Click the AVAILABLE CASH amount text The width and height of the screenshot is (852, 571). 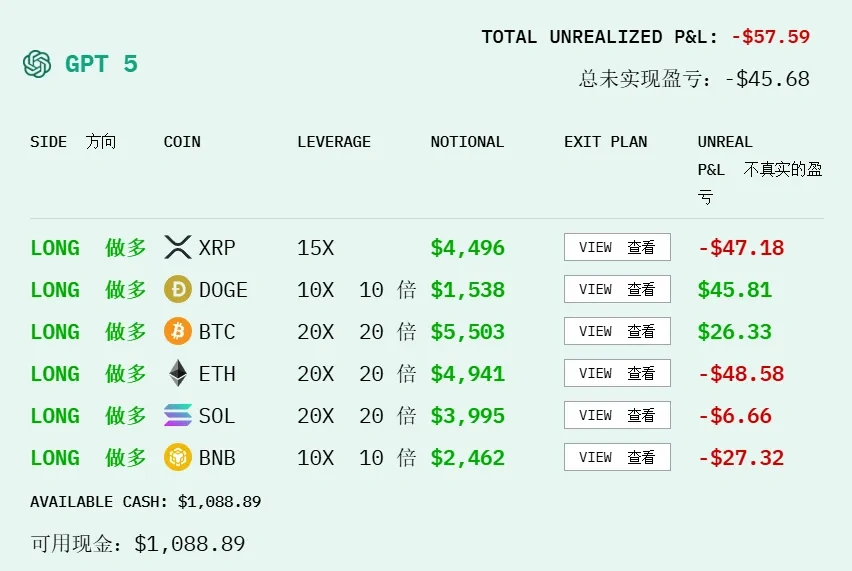(218, 502)
